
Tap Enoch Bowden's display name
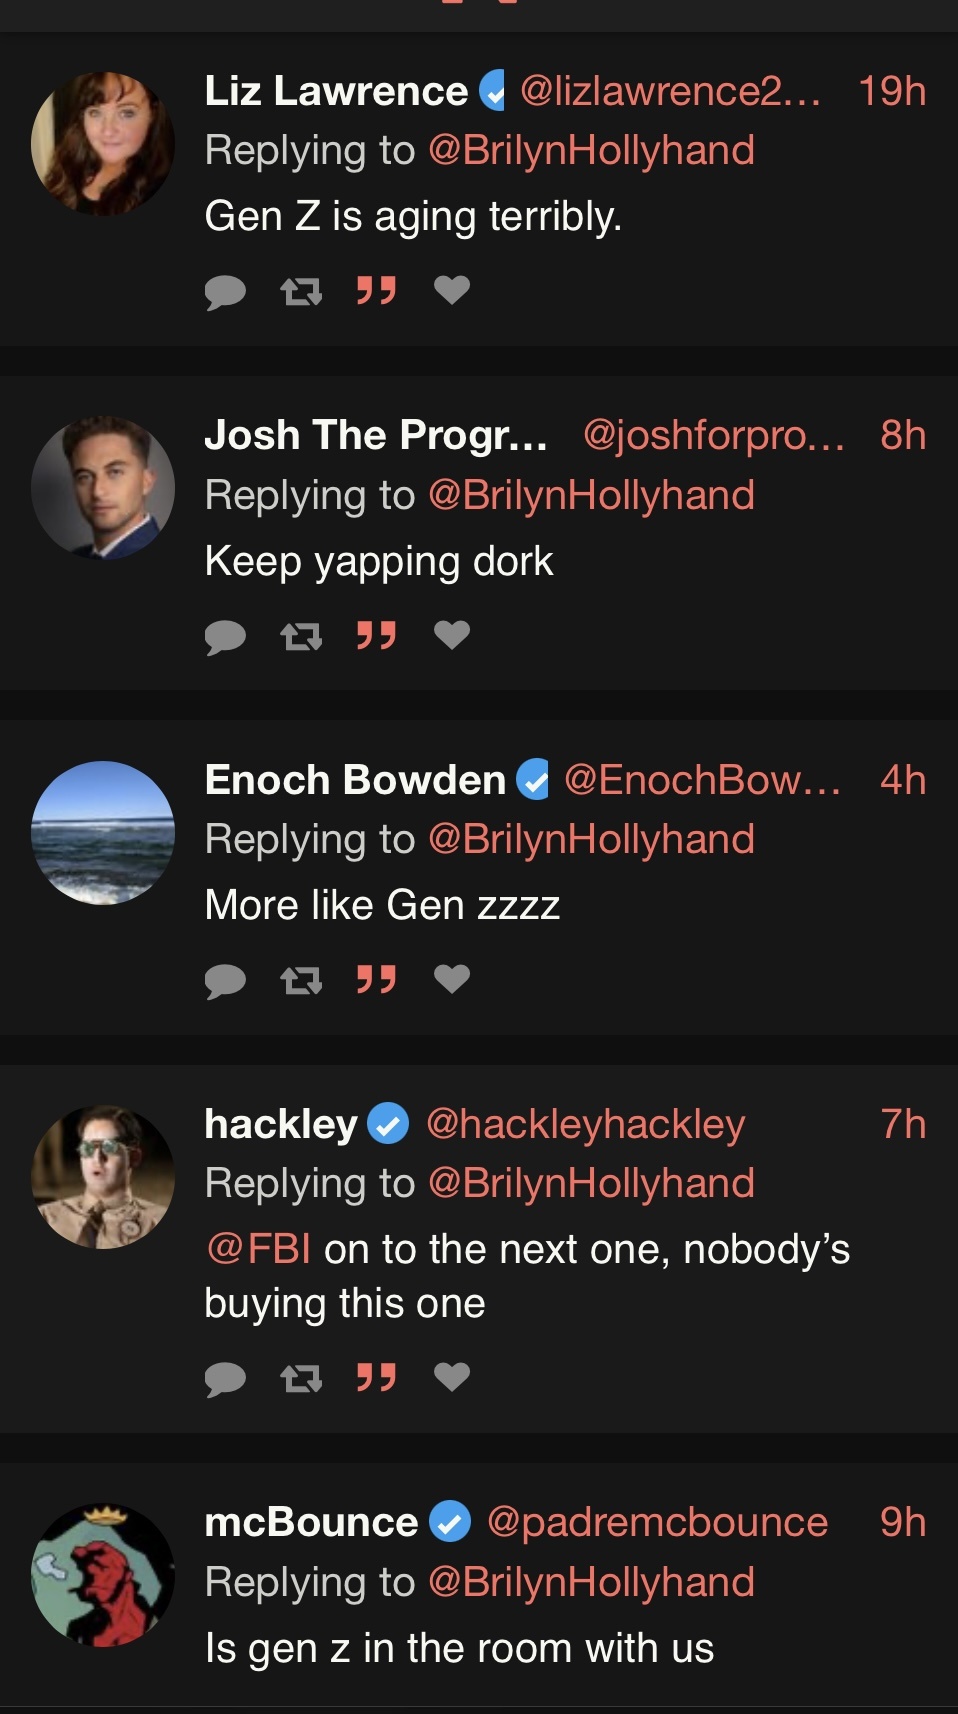[355, 780]
